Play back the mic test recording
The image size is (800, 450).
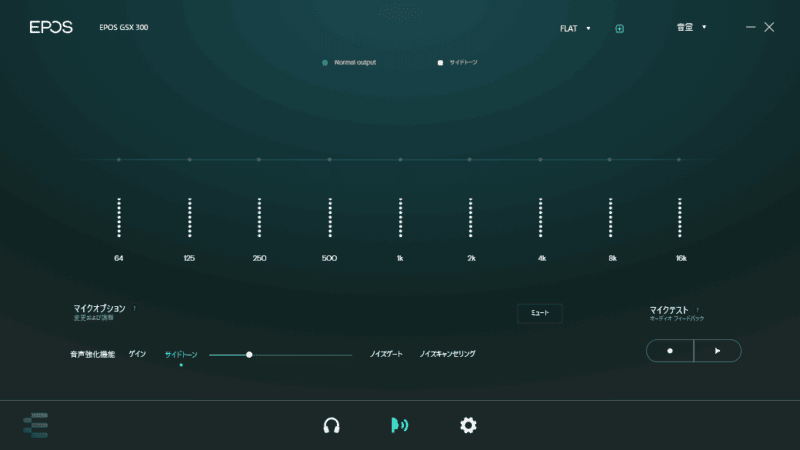click(717, 351)
